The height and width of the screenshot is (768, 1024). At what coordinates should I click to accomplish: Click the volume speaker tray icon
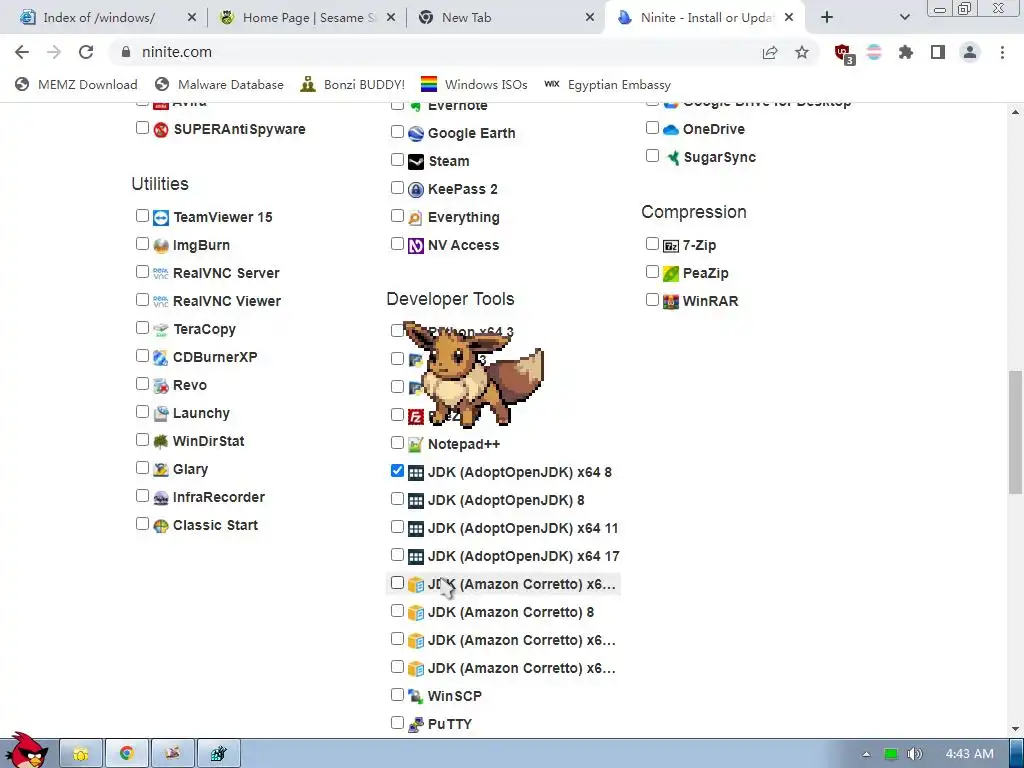coord(915,754)
